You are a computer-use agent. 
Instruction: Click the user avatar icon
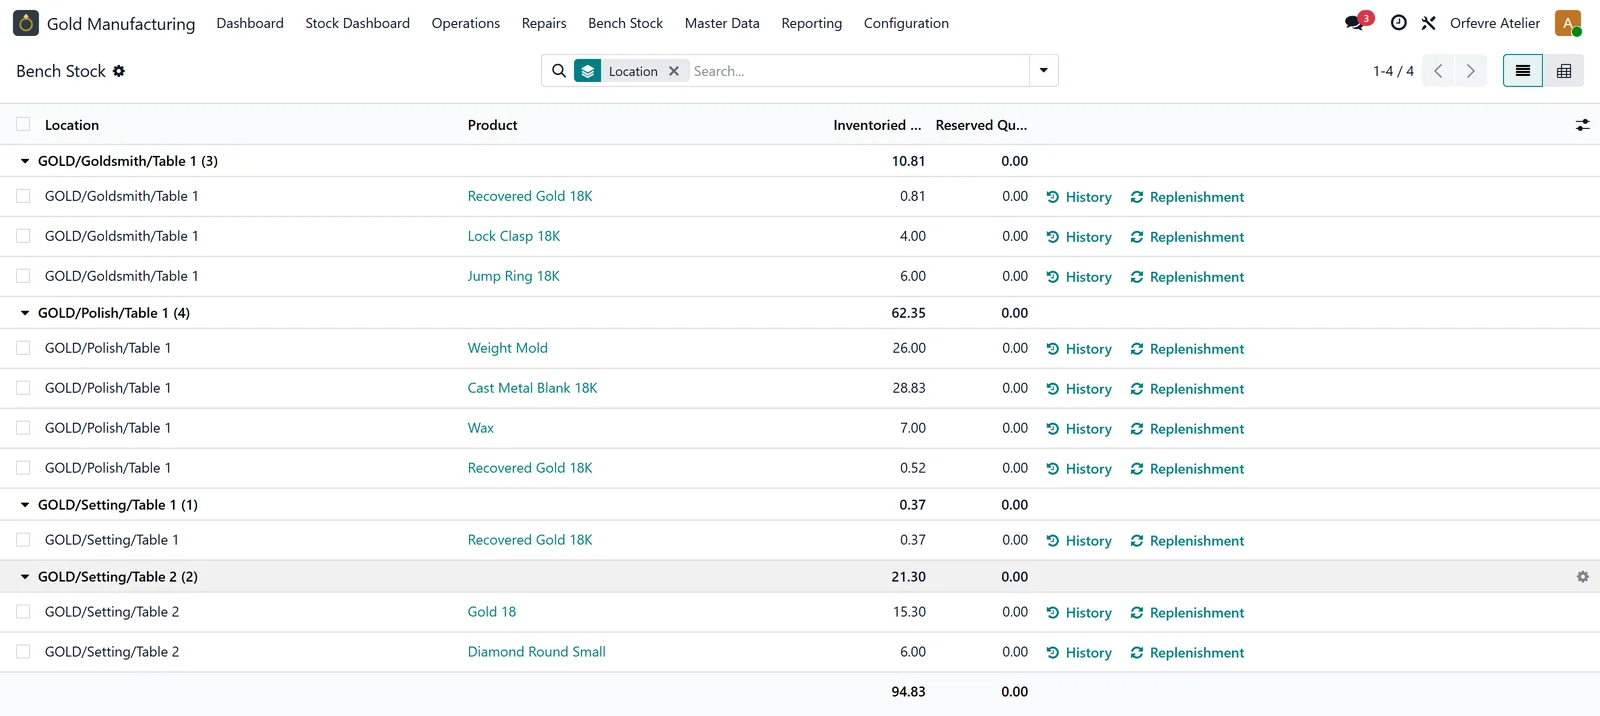[1568, 23]
